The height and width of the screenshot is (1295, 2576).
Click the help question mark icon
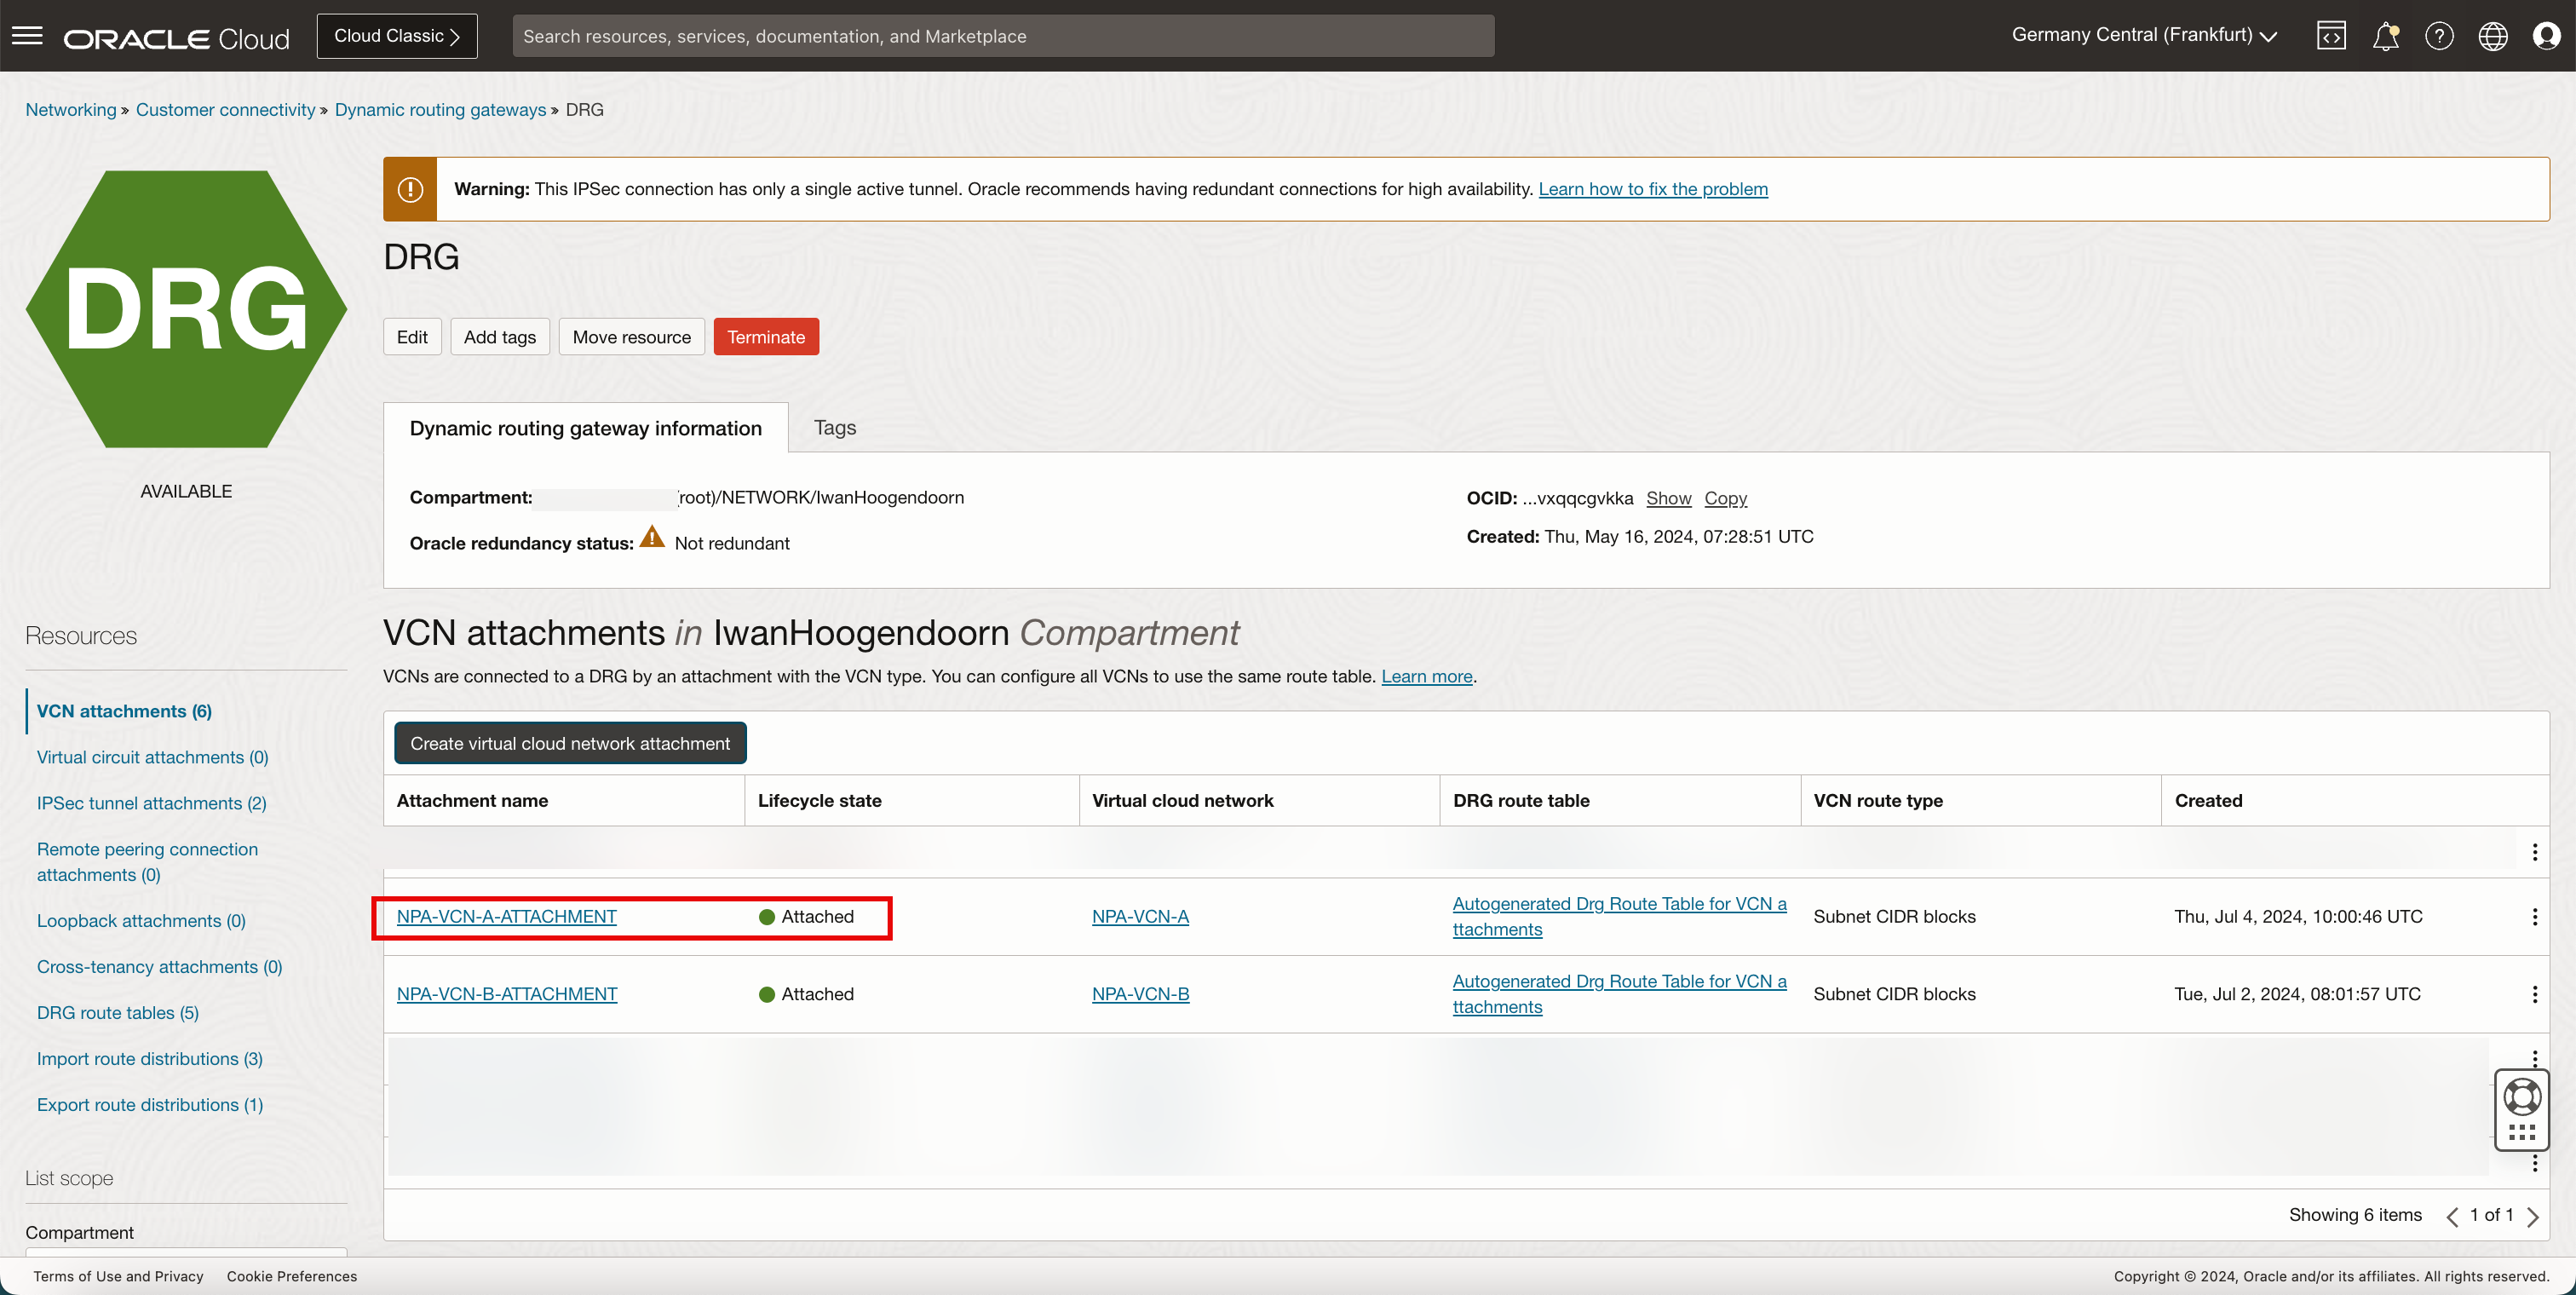[x=2439, y=36]
